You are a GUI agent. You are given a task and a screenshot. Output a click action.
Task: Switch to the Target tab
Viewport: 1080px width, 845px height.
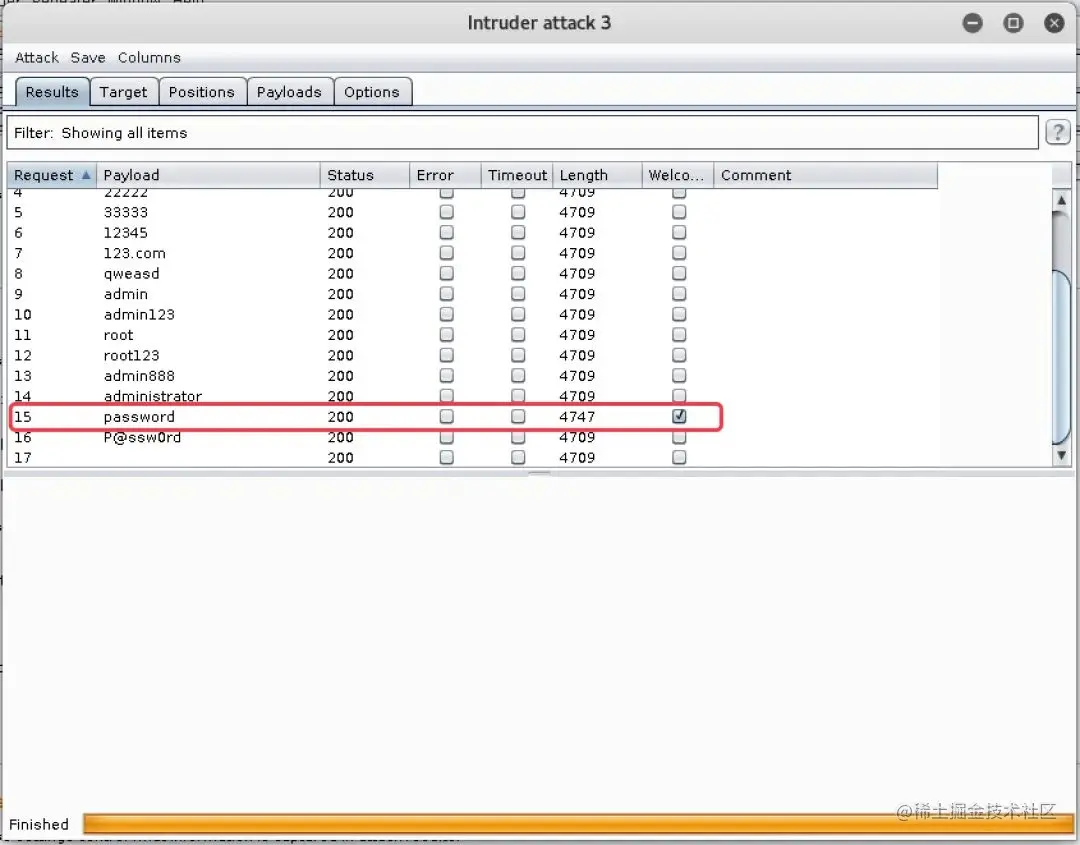(123, 92)
